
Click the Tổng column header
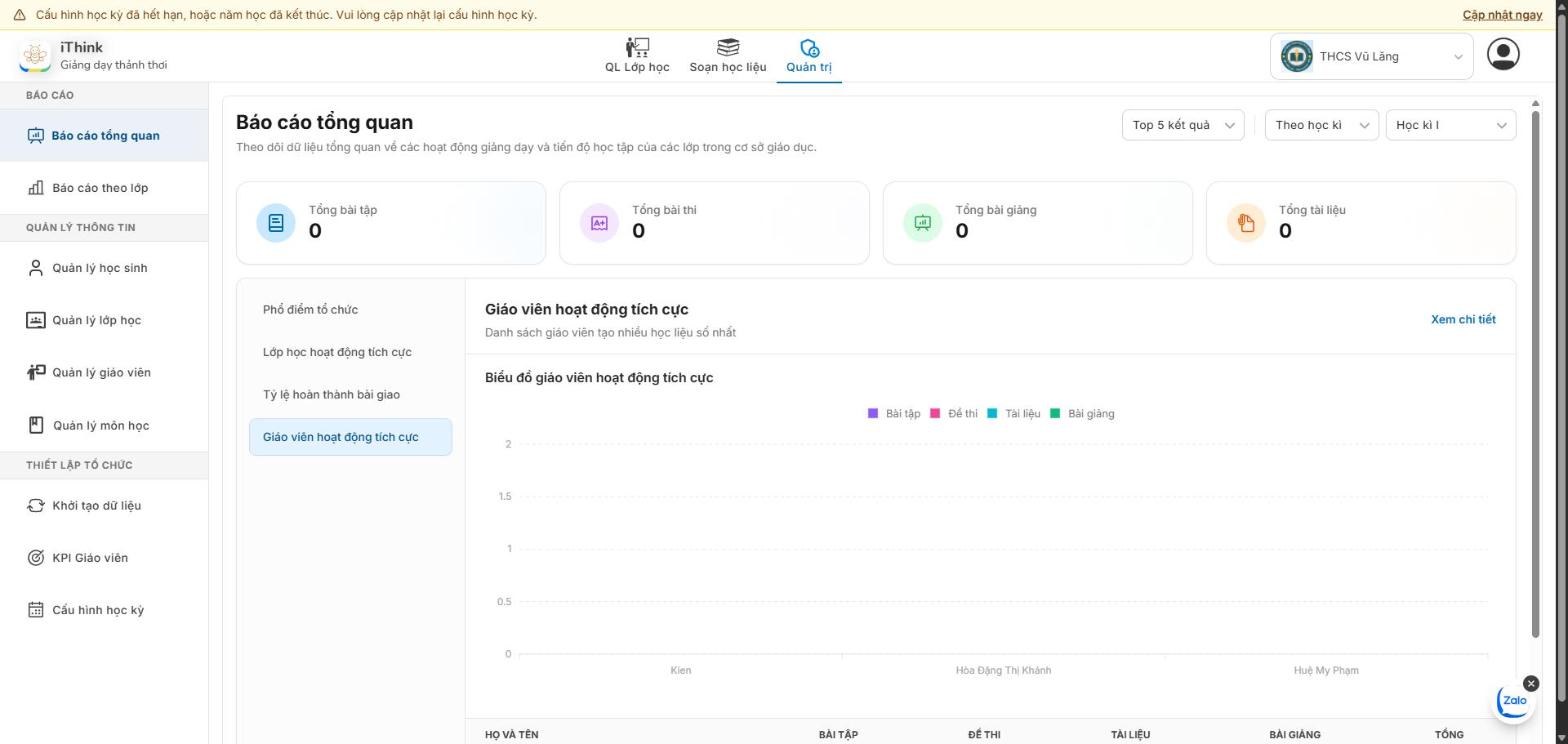tap(1449, 735)
